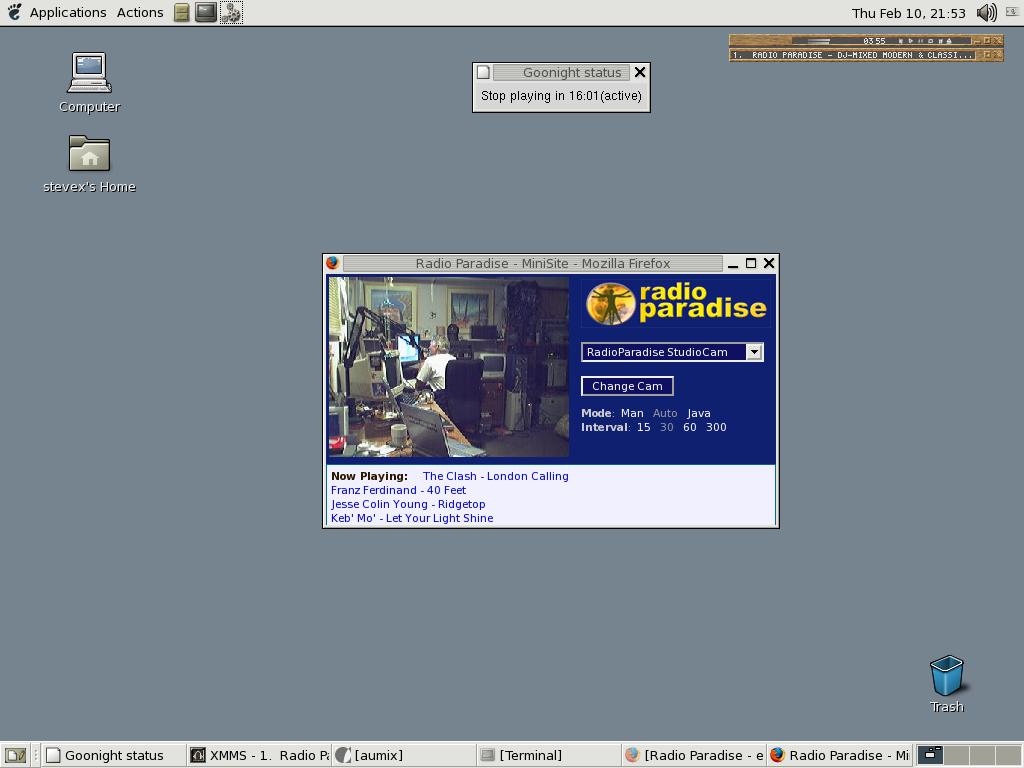Click the XMMS 03:55 time display

pyautogui.click(x=874, y=40)
